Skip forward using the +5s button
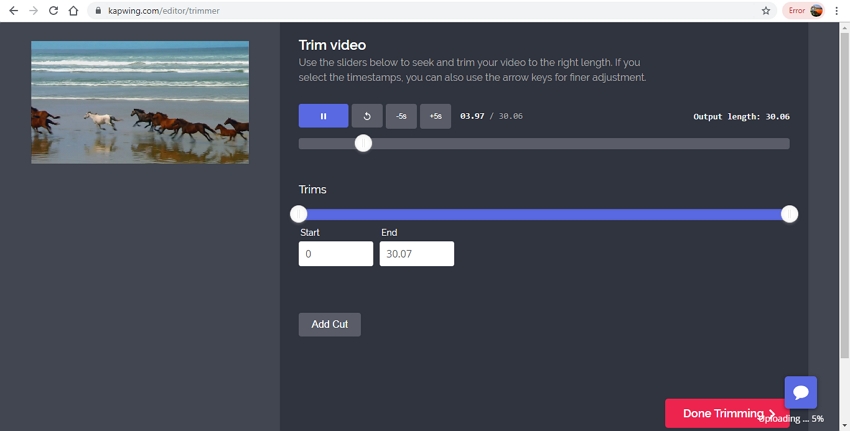The width and height of the screenshot is (850, 431). (x=435, y=116)
